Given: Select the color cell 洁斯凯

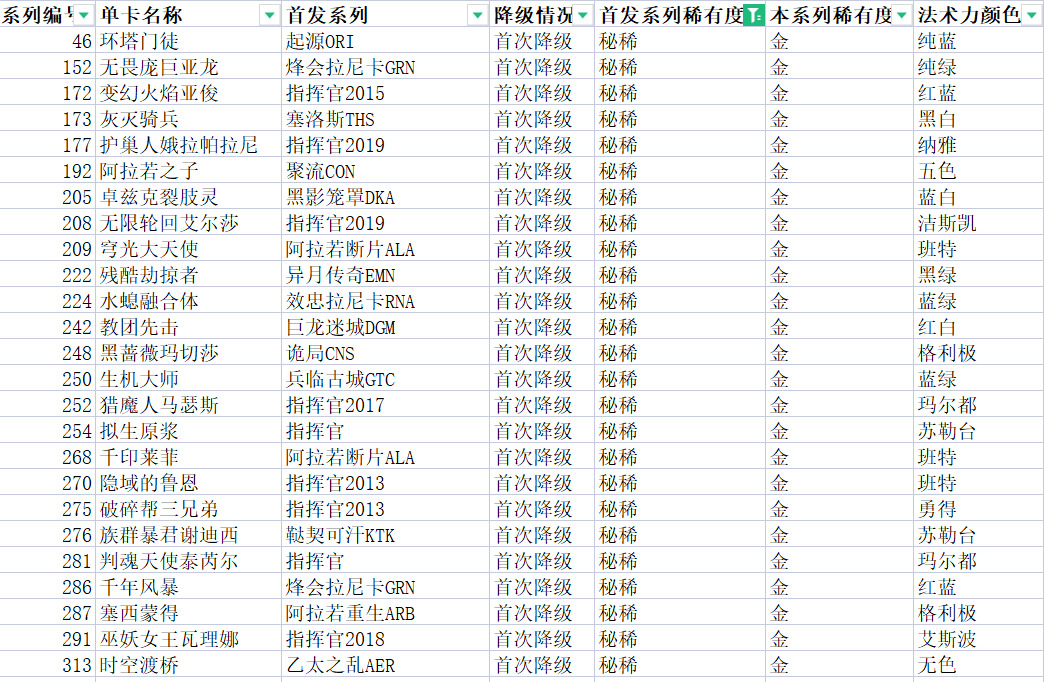Looking at the screenshot, I should coord(979,223).
